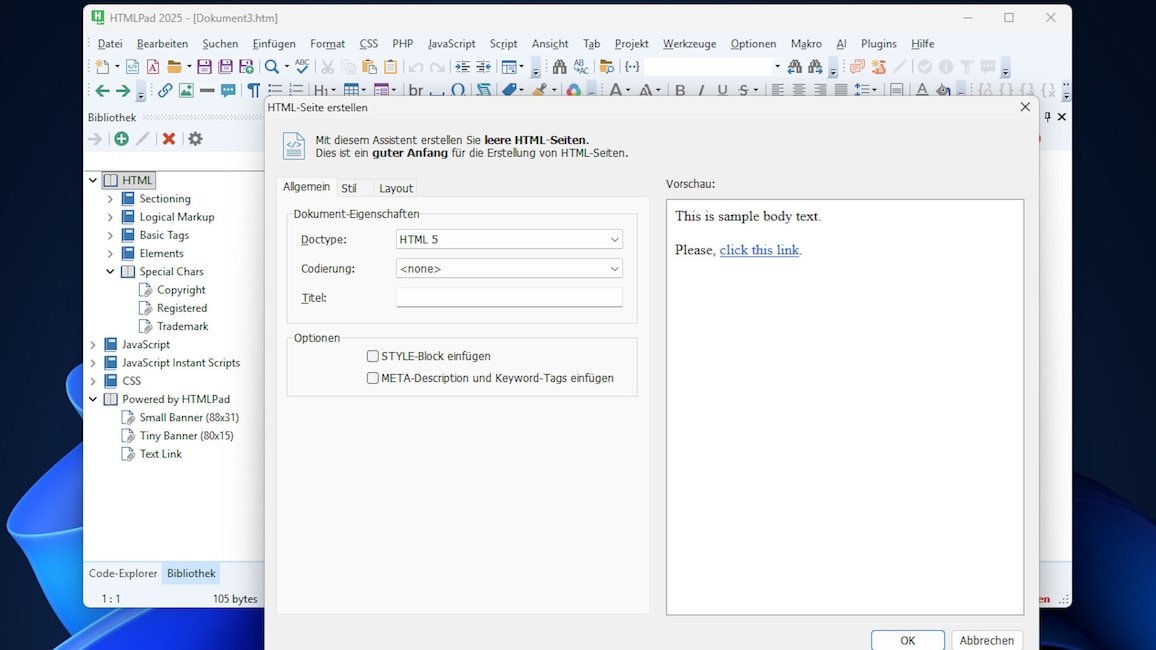Screen dimensions: 1156x650
Task: Check 'META-Description und Keyword-Tags einfügen'
Action: (372, 378)
